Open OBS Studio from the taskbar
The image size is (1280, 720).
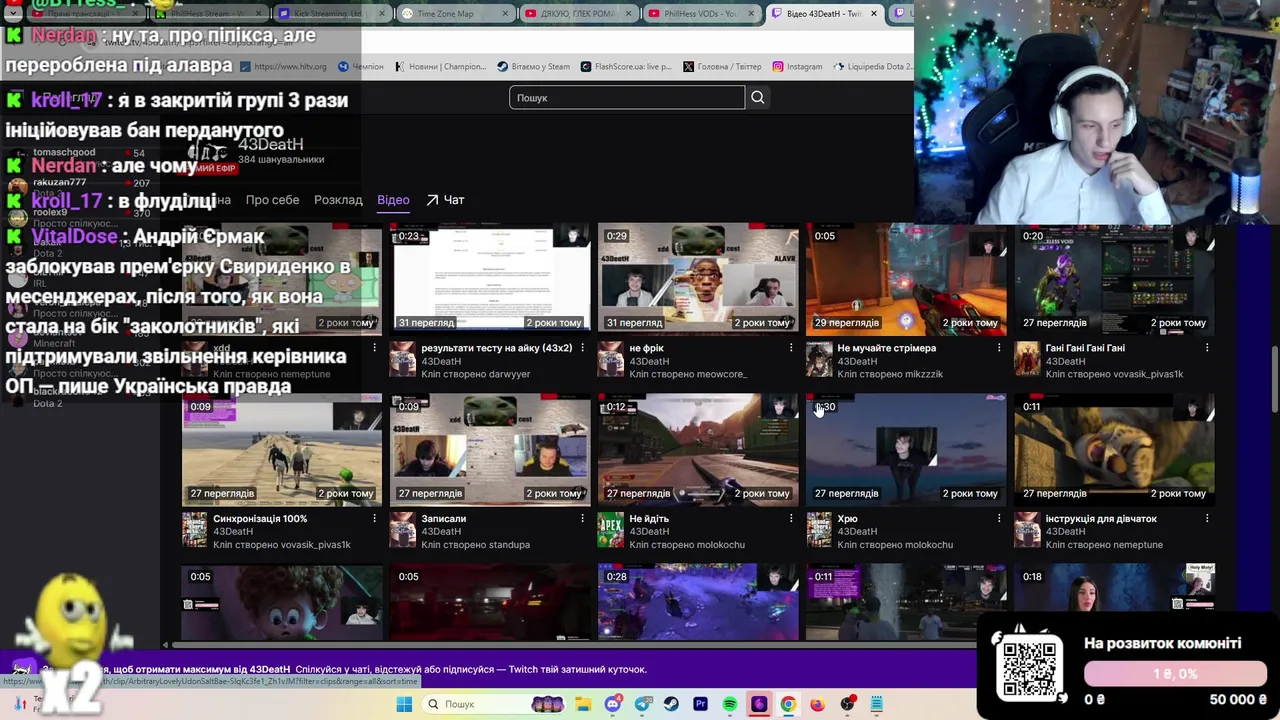[x=847, y=704]
